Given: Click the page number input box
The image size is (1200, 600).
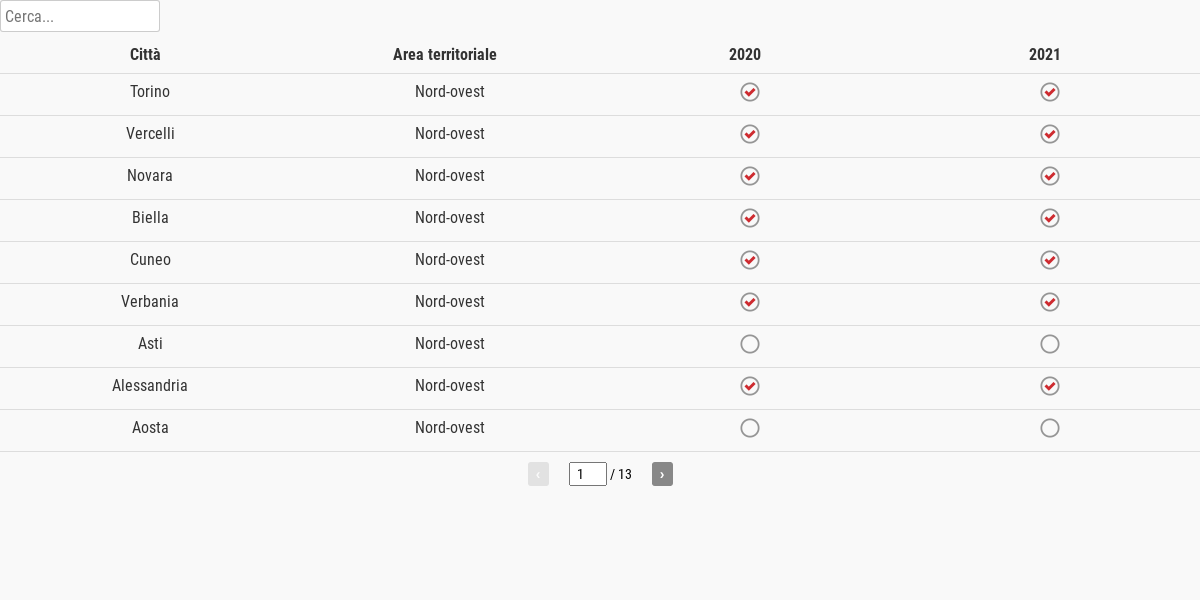Looking at the screenshot, I should tap(588, 474).
